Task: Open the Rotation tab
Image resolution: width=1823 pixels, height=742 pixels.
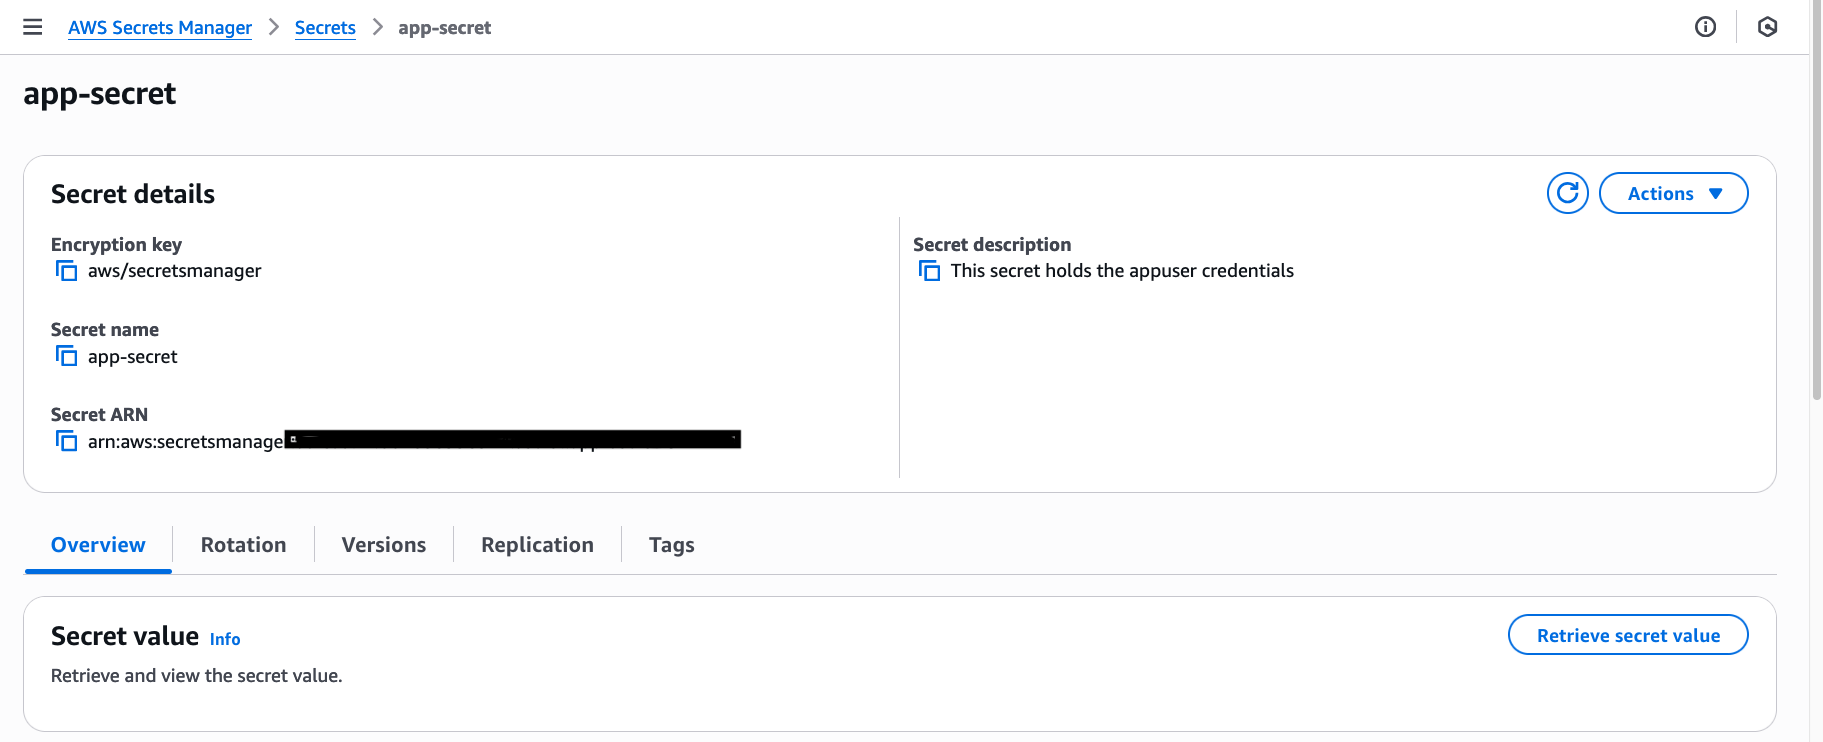Action: tap(243, 545)
